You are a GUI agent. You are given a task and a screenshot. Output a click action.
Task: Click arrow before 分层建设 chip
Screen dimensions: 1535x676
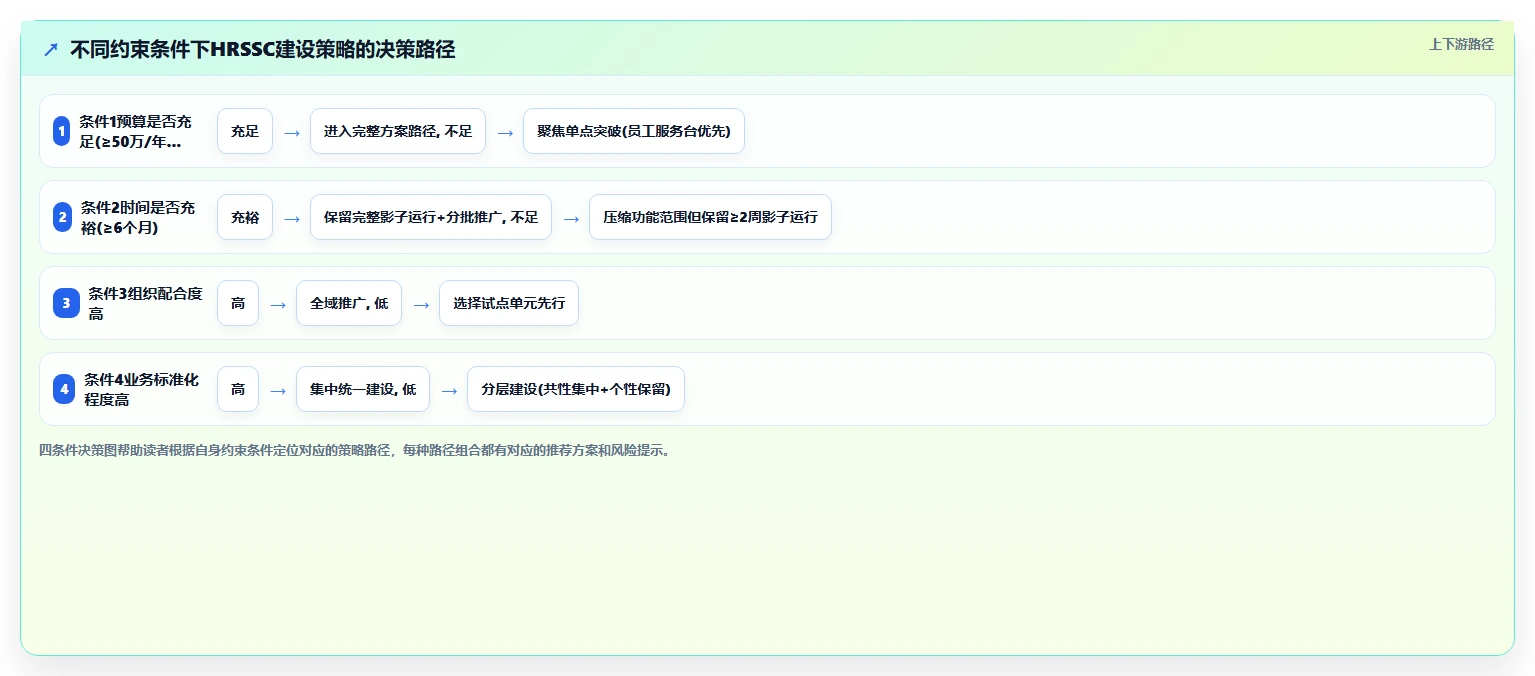[x=448, y=390]
